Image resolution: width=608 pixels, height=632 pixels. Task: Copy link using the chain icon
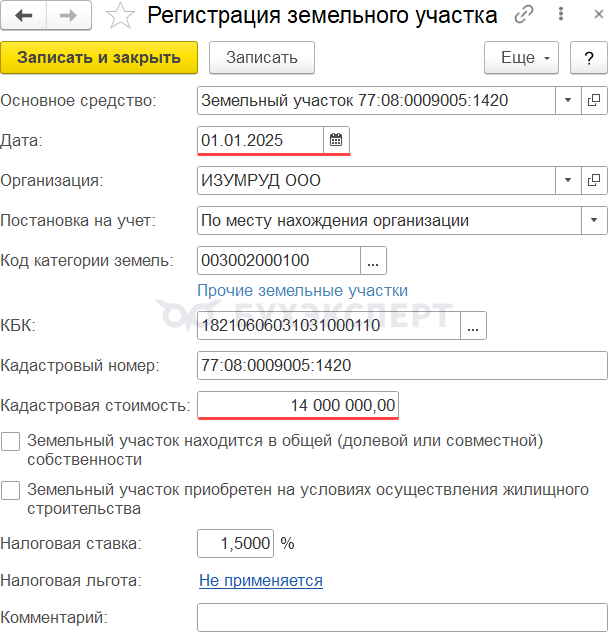[x=524, y=15]
